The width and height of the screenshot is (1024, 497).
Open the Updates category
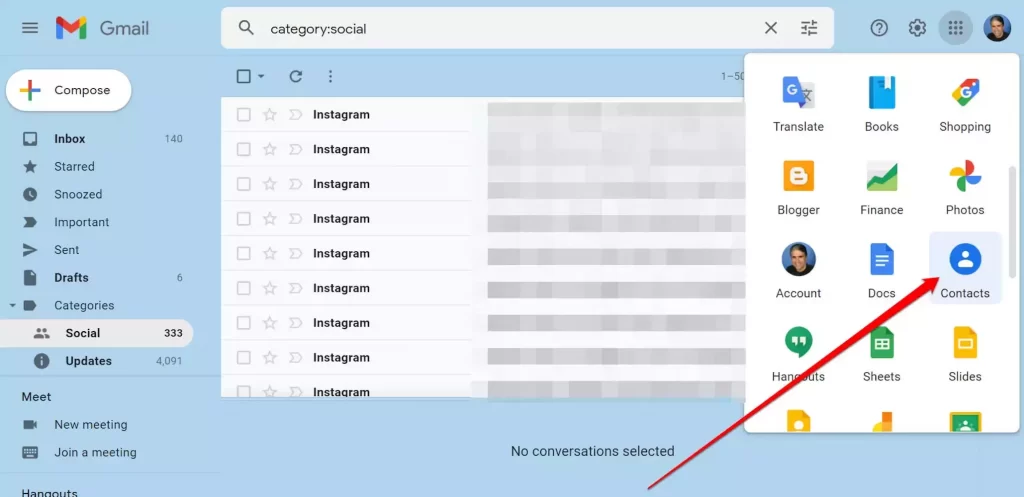point(88,361)
